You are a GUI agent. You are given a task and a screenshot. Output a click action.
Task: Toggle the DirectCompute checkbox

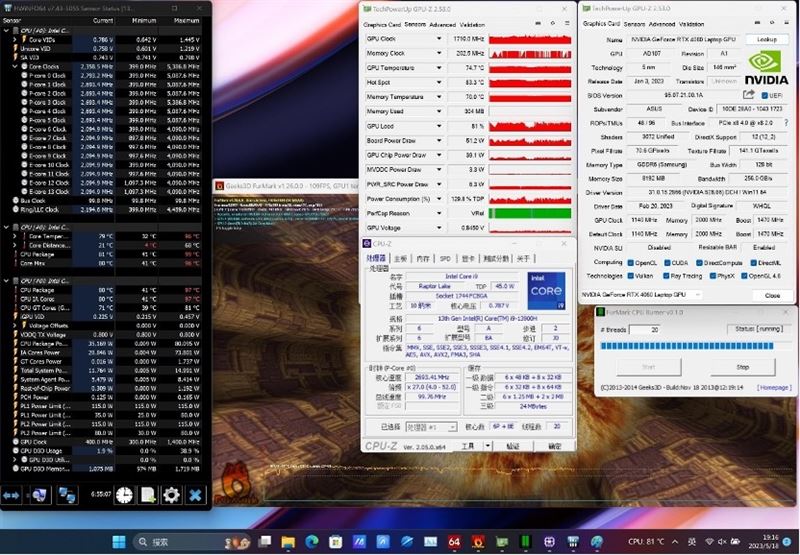click(699, 263)
